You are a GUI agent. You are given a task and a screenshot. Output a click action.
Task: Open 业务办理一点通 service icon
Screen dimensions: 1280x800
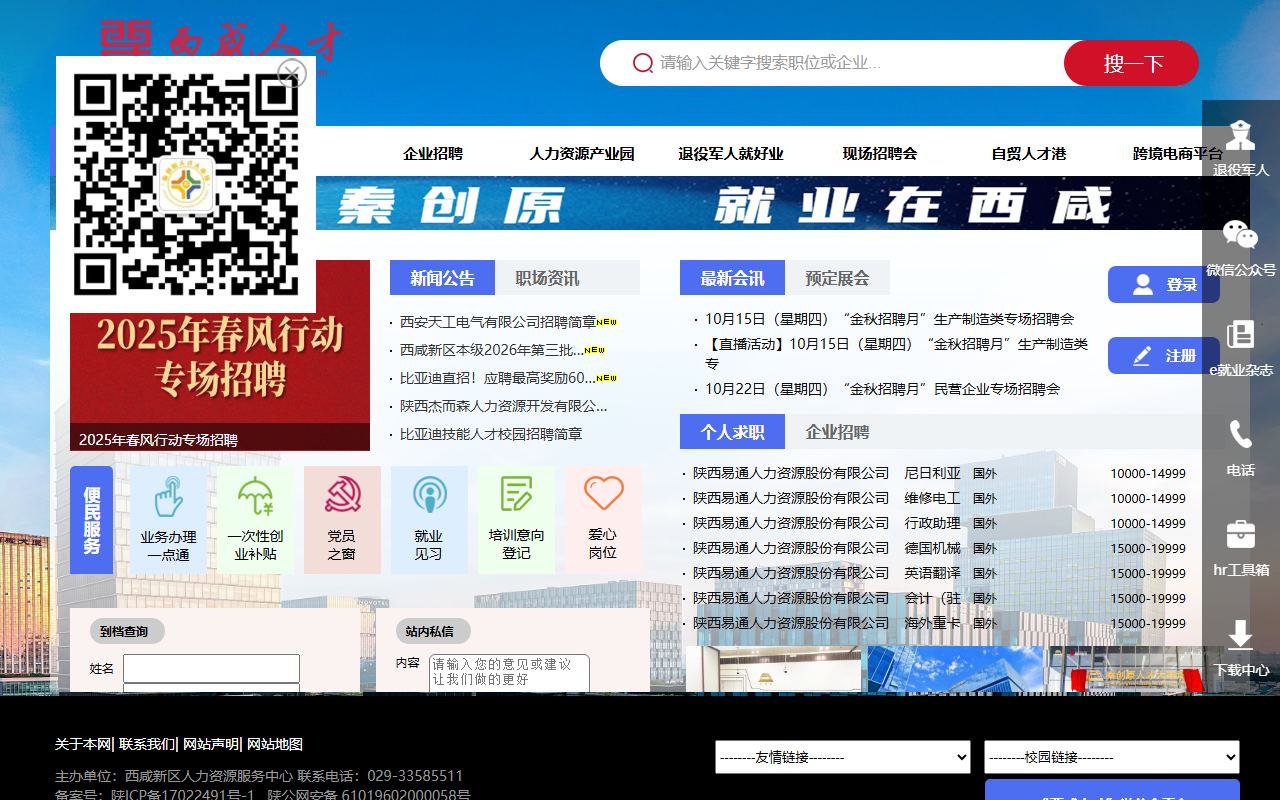169,520
